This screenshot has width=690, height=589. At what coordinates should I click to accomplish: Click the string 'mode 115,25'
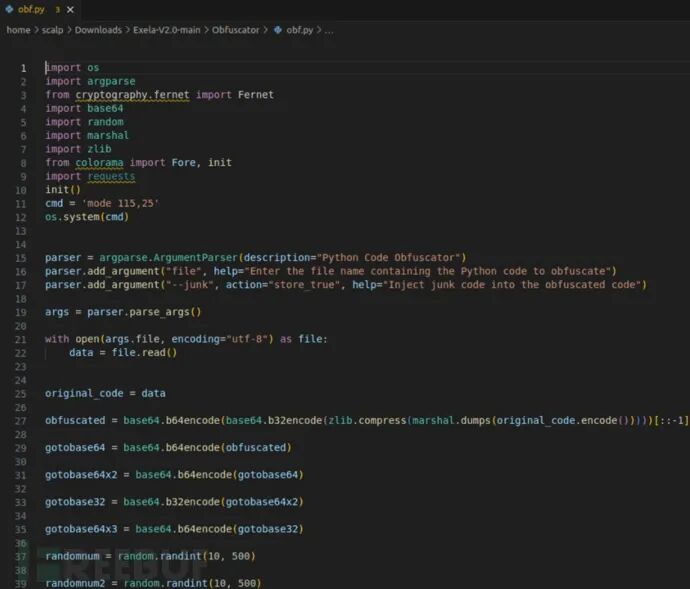pyautogui.click(x=120, y=203)
